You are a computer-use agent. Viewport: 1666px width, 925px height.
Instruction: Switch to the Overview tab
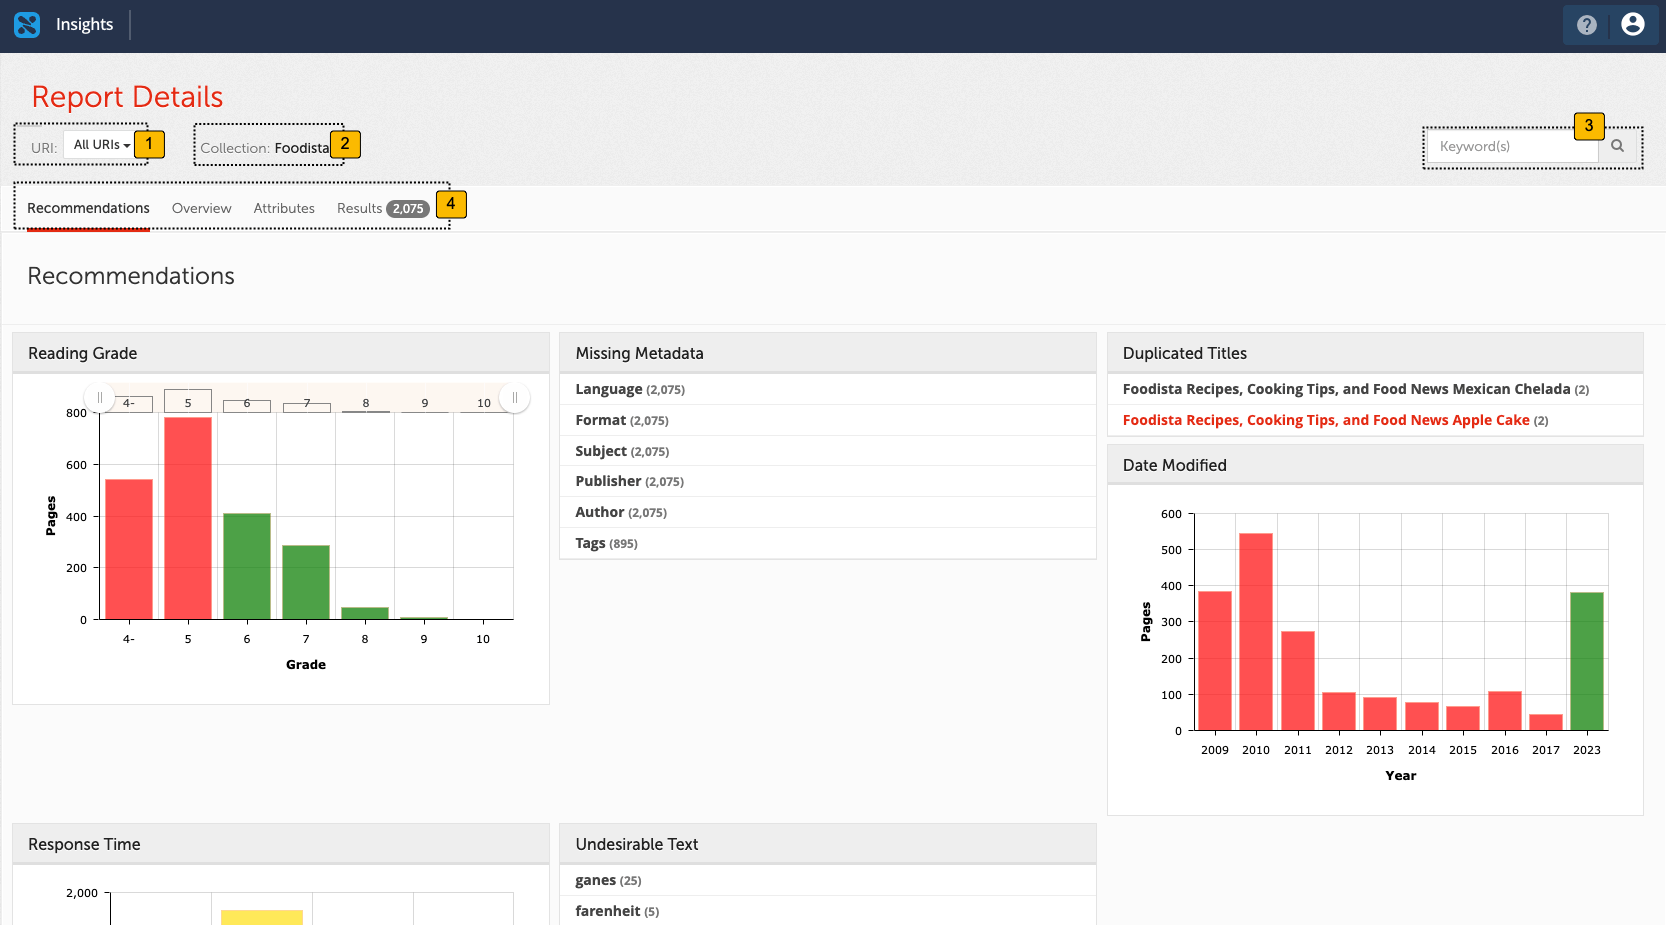pyautogui.click(x=201, y=208)
